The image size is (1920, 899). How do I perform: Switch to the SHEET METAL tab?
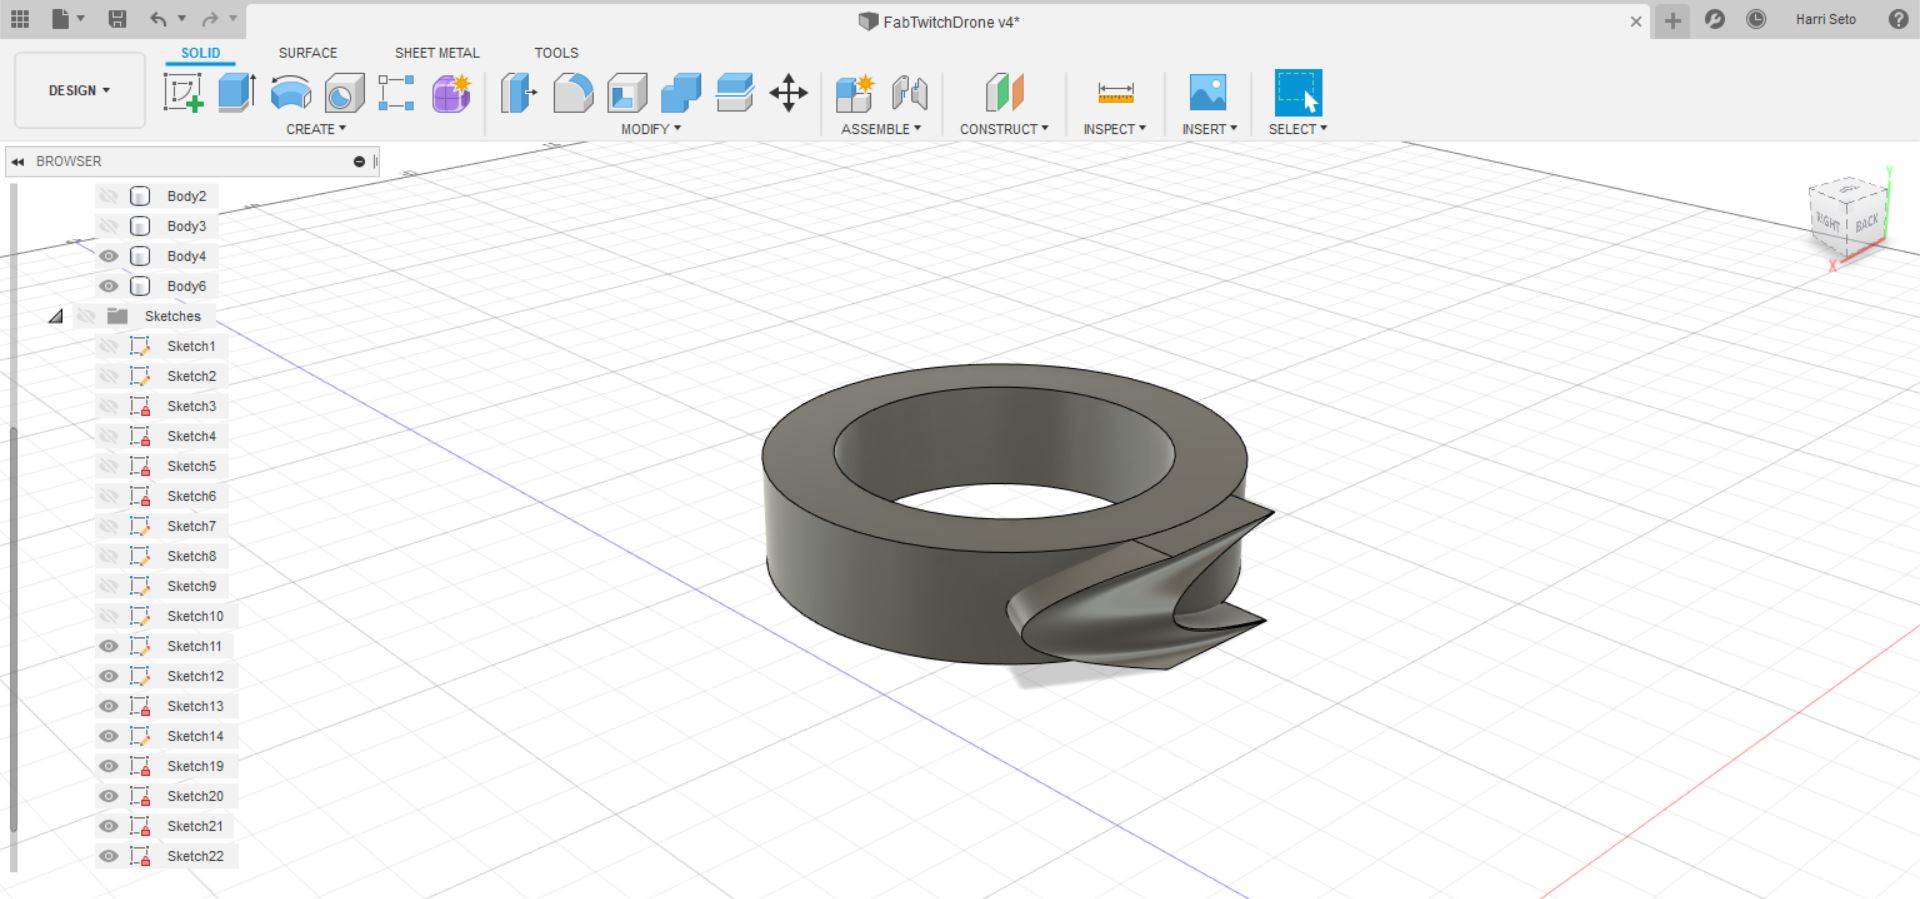[437, 53]
